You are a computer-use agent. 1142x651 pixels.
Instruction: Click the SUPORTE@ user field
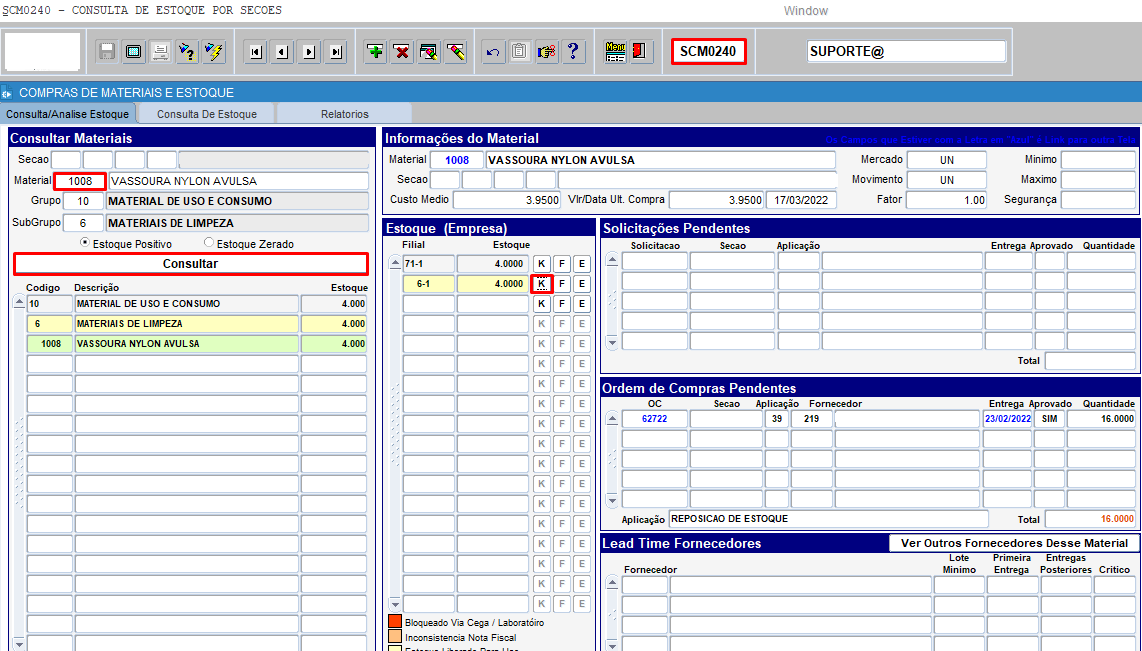(x=906, y=52)
